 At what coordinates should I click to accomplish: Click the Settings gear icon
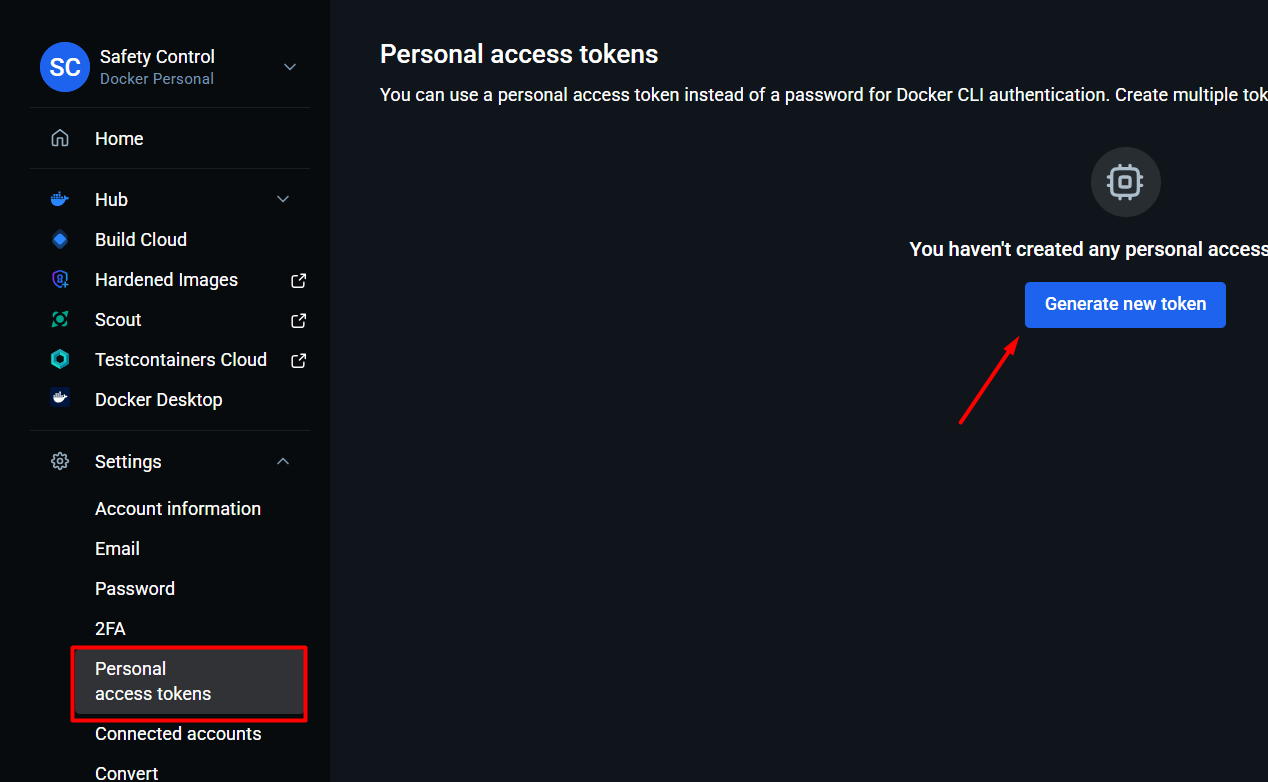pos(60,461)
